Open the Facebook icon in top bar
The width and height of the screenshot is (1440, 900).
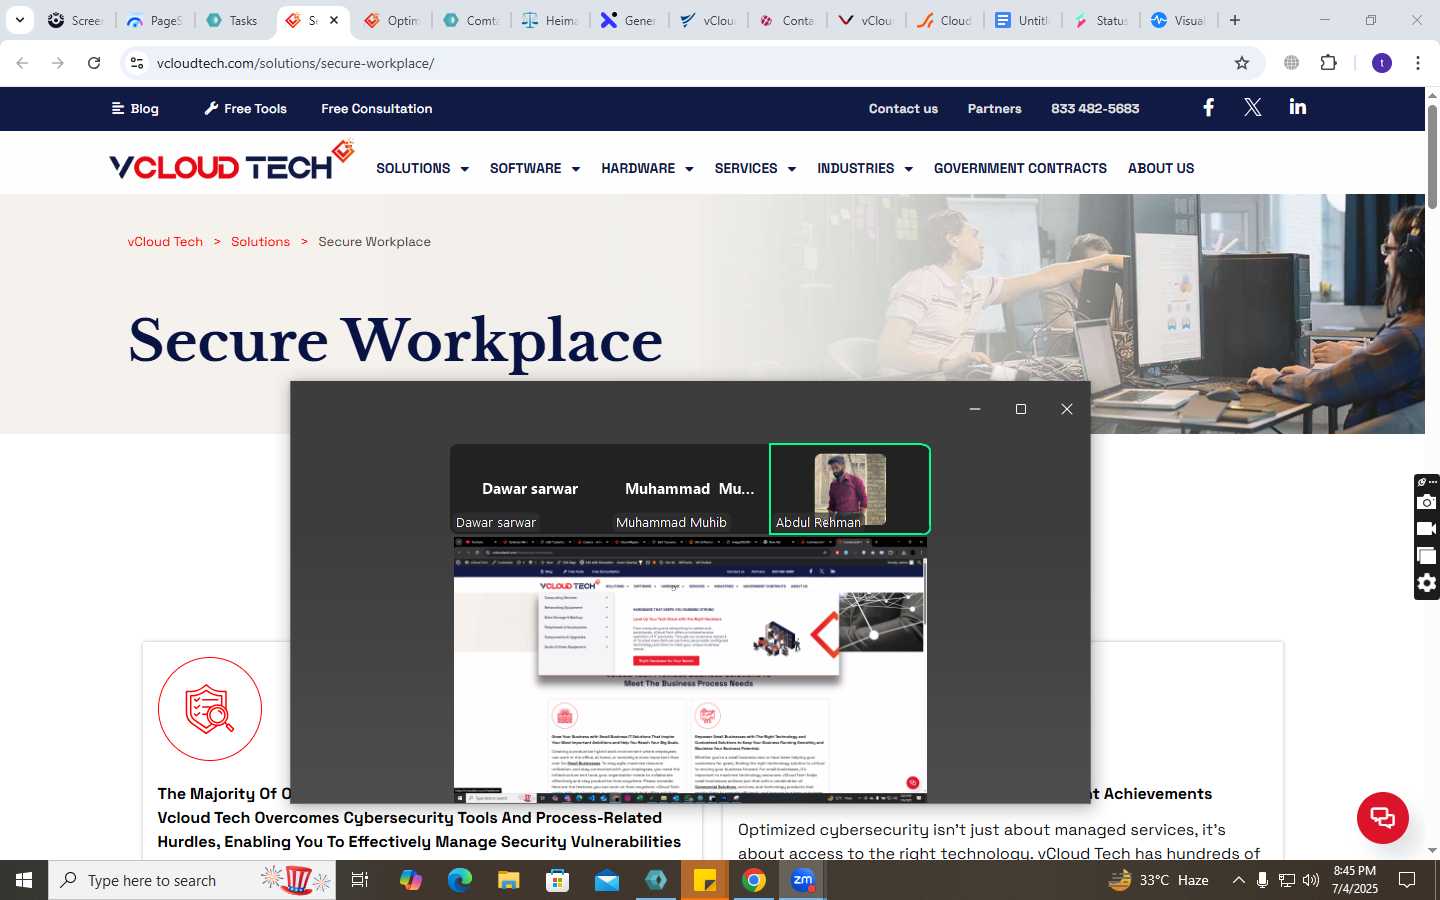pos(1208,108)
